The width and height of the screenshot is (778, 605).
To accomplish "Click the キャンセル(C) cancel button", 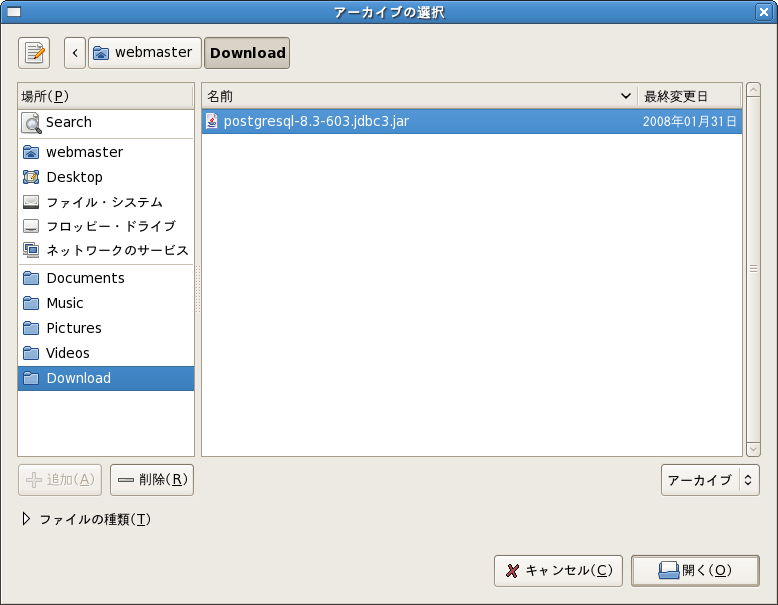I will tap(558, 571).
